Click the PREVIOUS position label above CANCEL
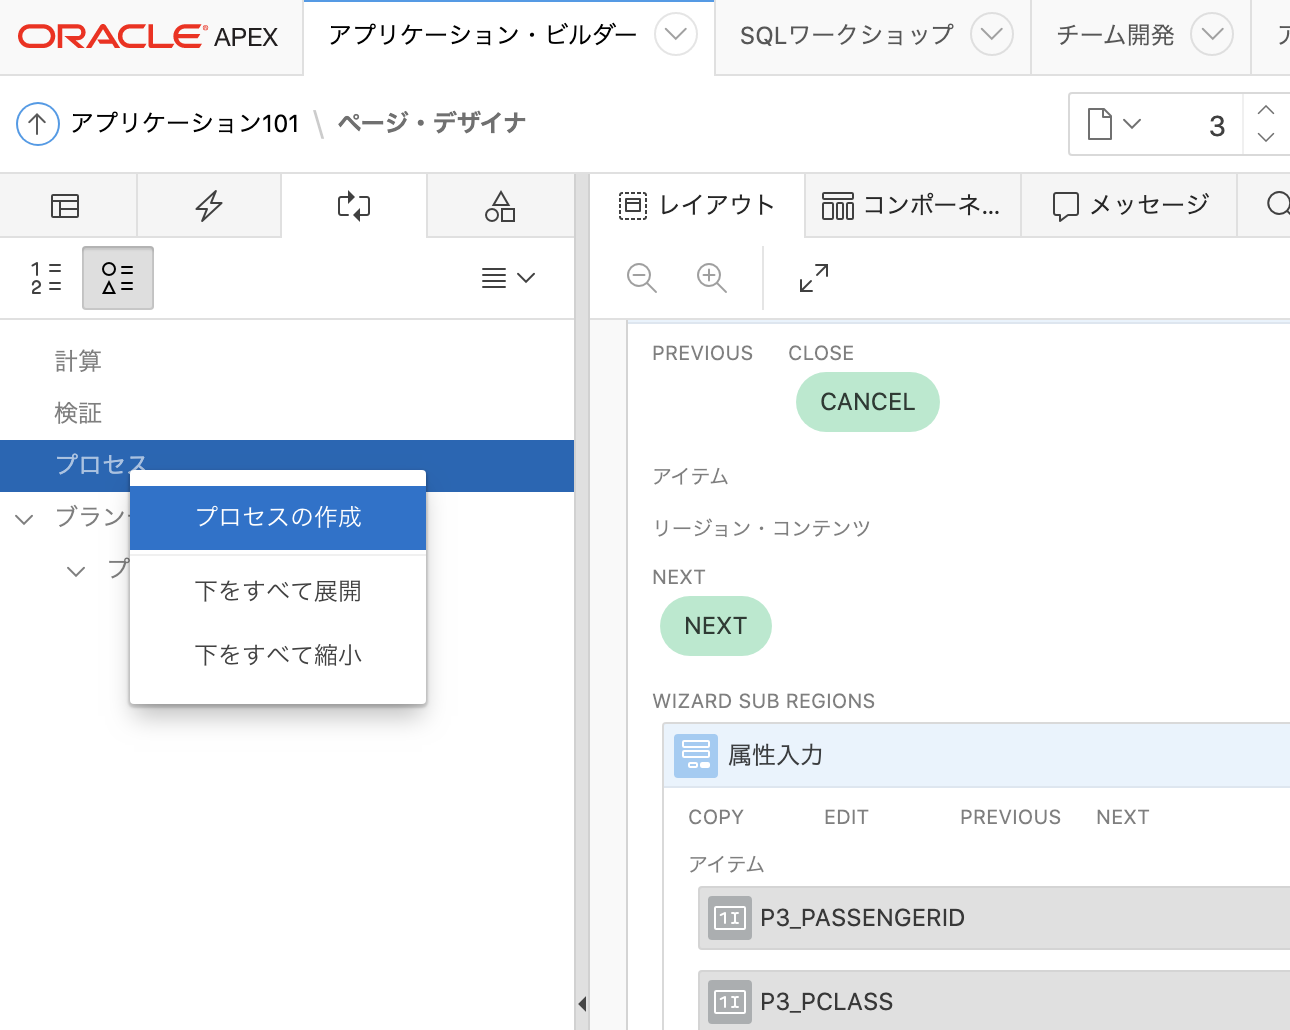This screenshot has width=1290, height=1030. click(703, 353)
